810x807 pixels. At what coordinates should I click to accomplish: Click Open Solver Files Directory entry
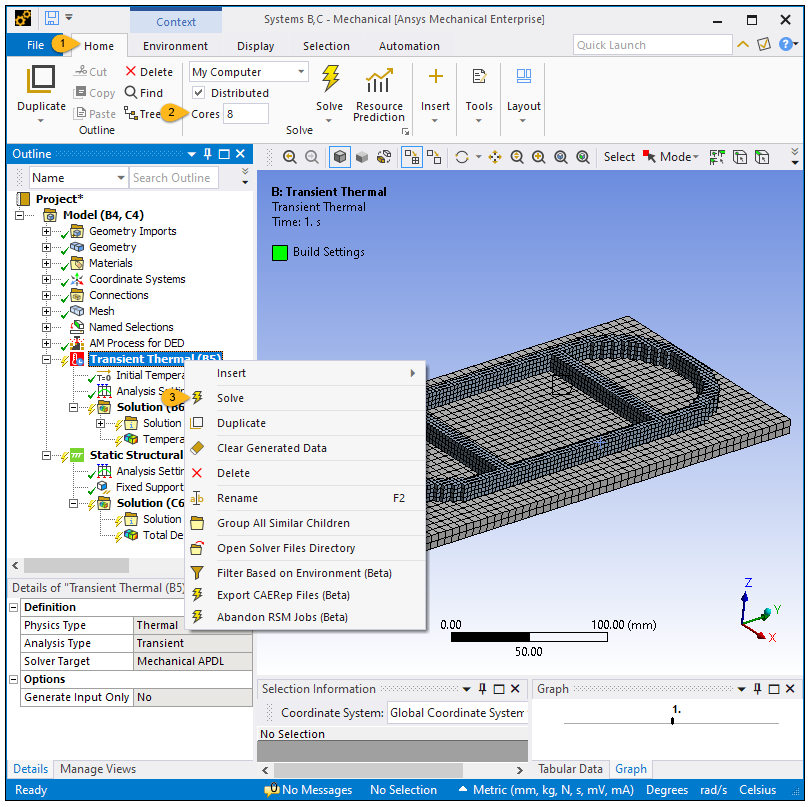[286, 548]
